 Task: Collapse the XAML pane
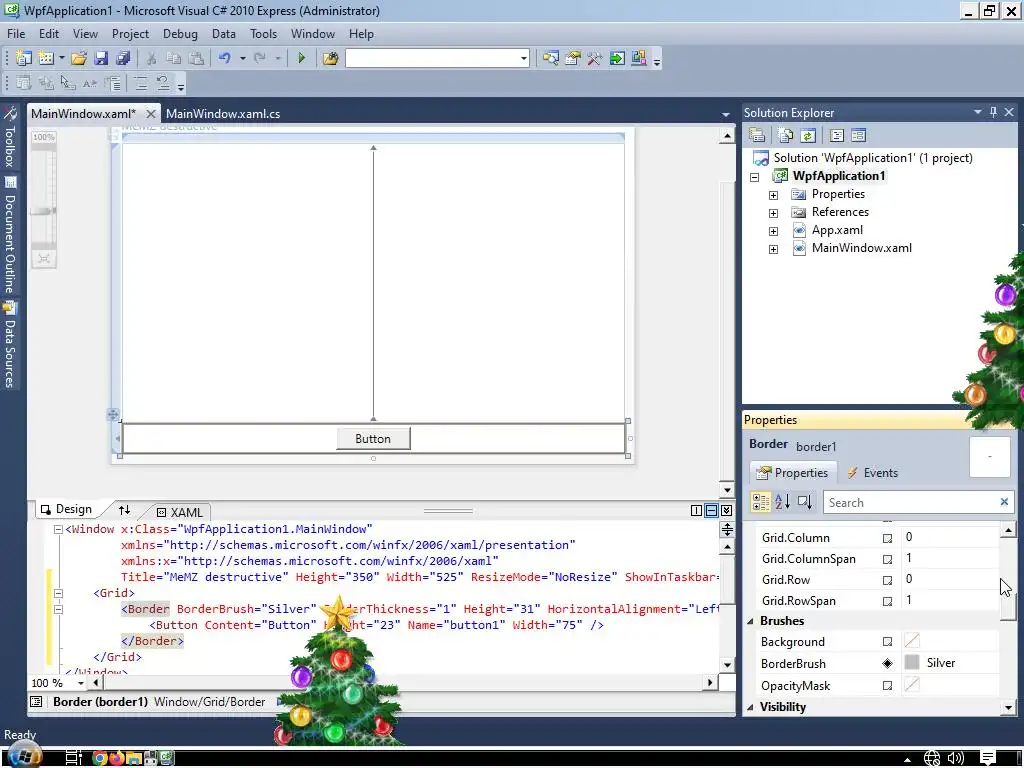[726, 511]
